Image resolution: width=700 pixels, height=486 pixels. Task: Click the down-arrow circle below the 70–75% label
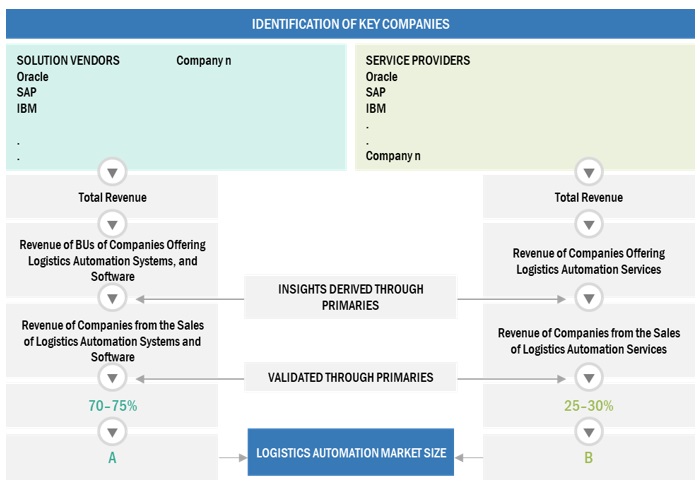point(112,432)
